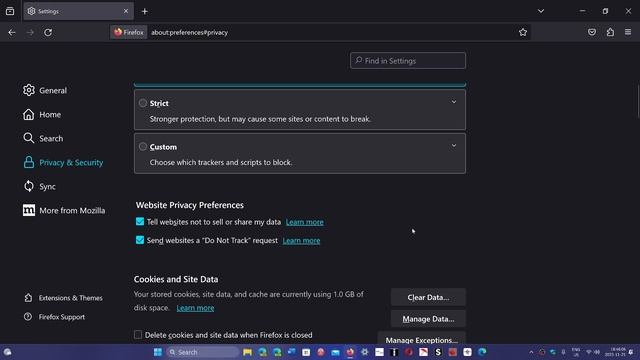This screenshot has height=360, width=640.
Task: Open the Extensions puzzle icon
Action: tap(610, 32)
